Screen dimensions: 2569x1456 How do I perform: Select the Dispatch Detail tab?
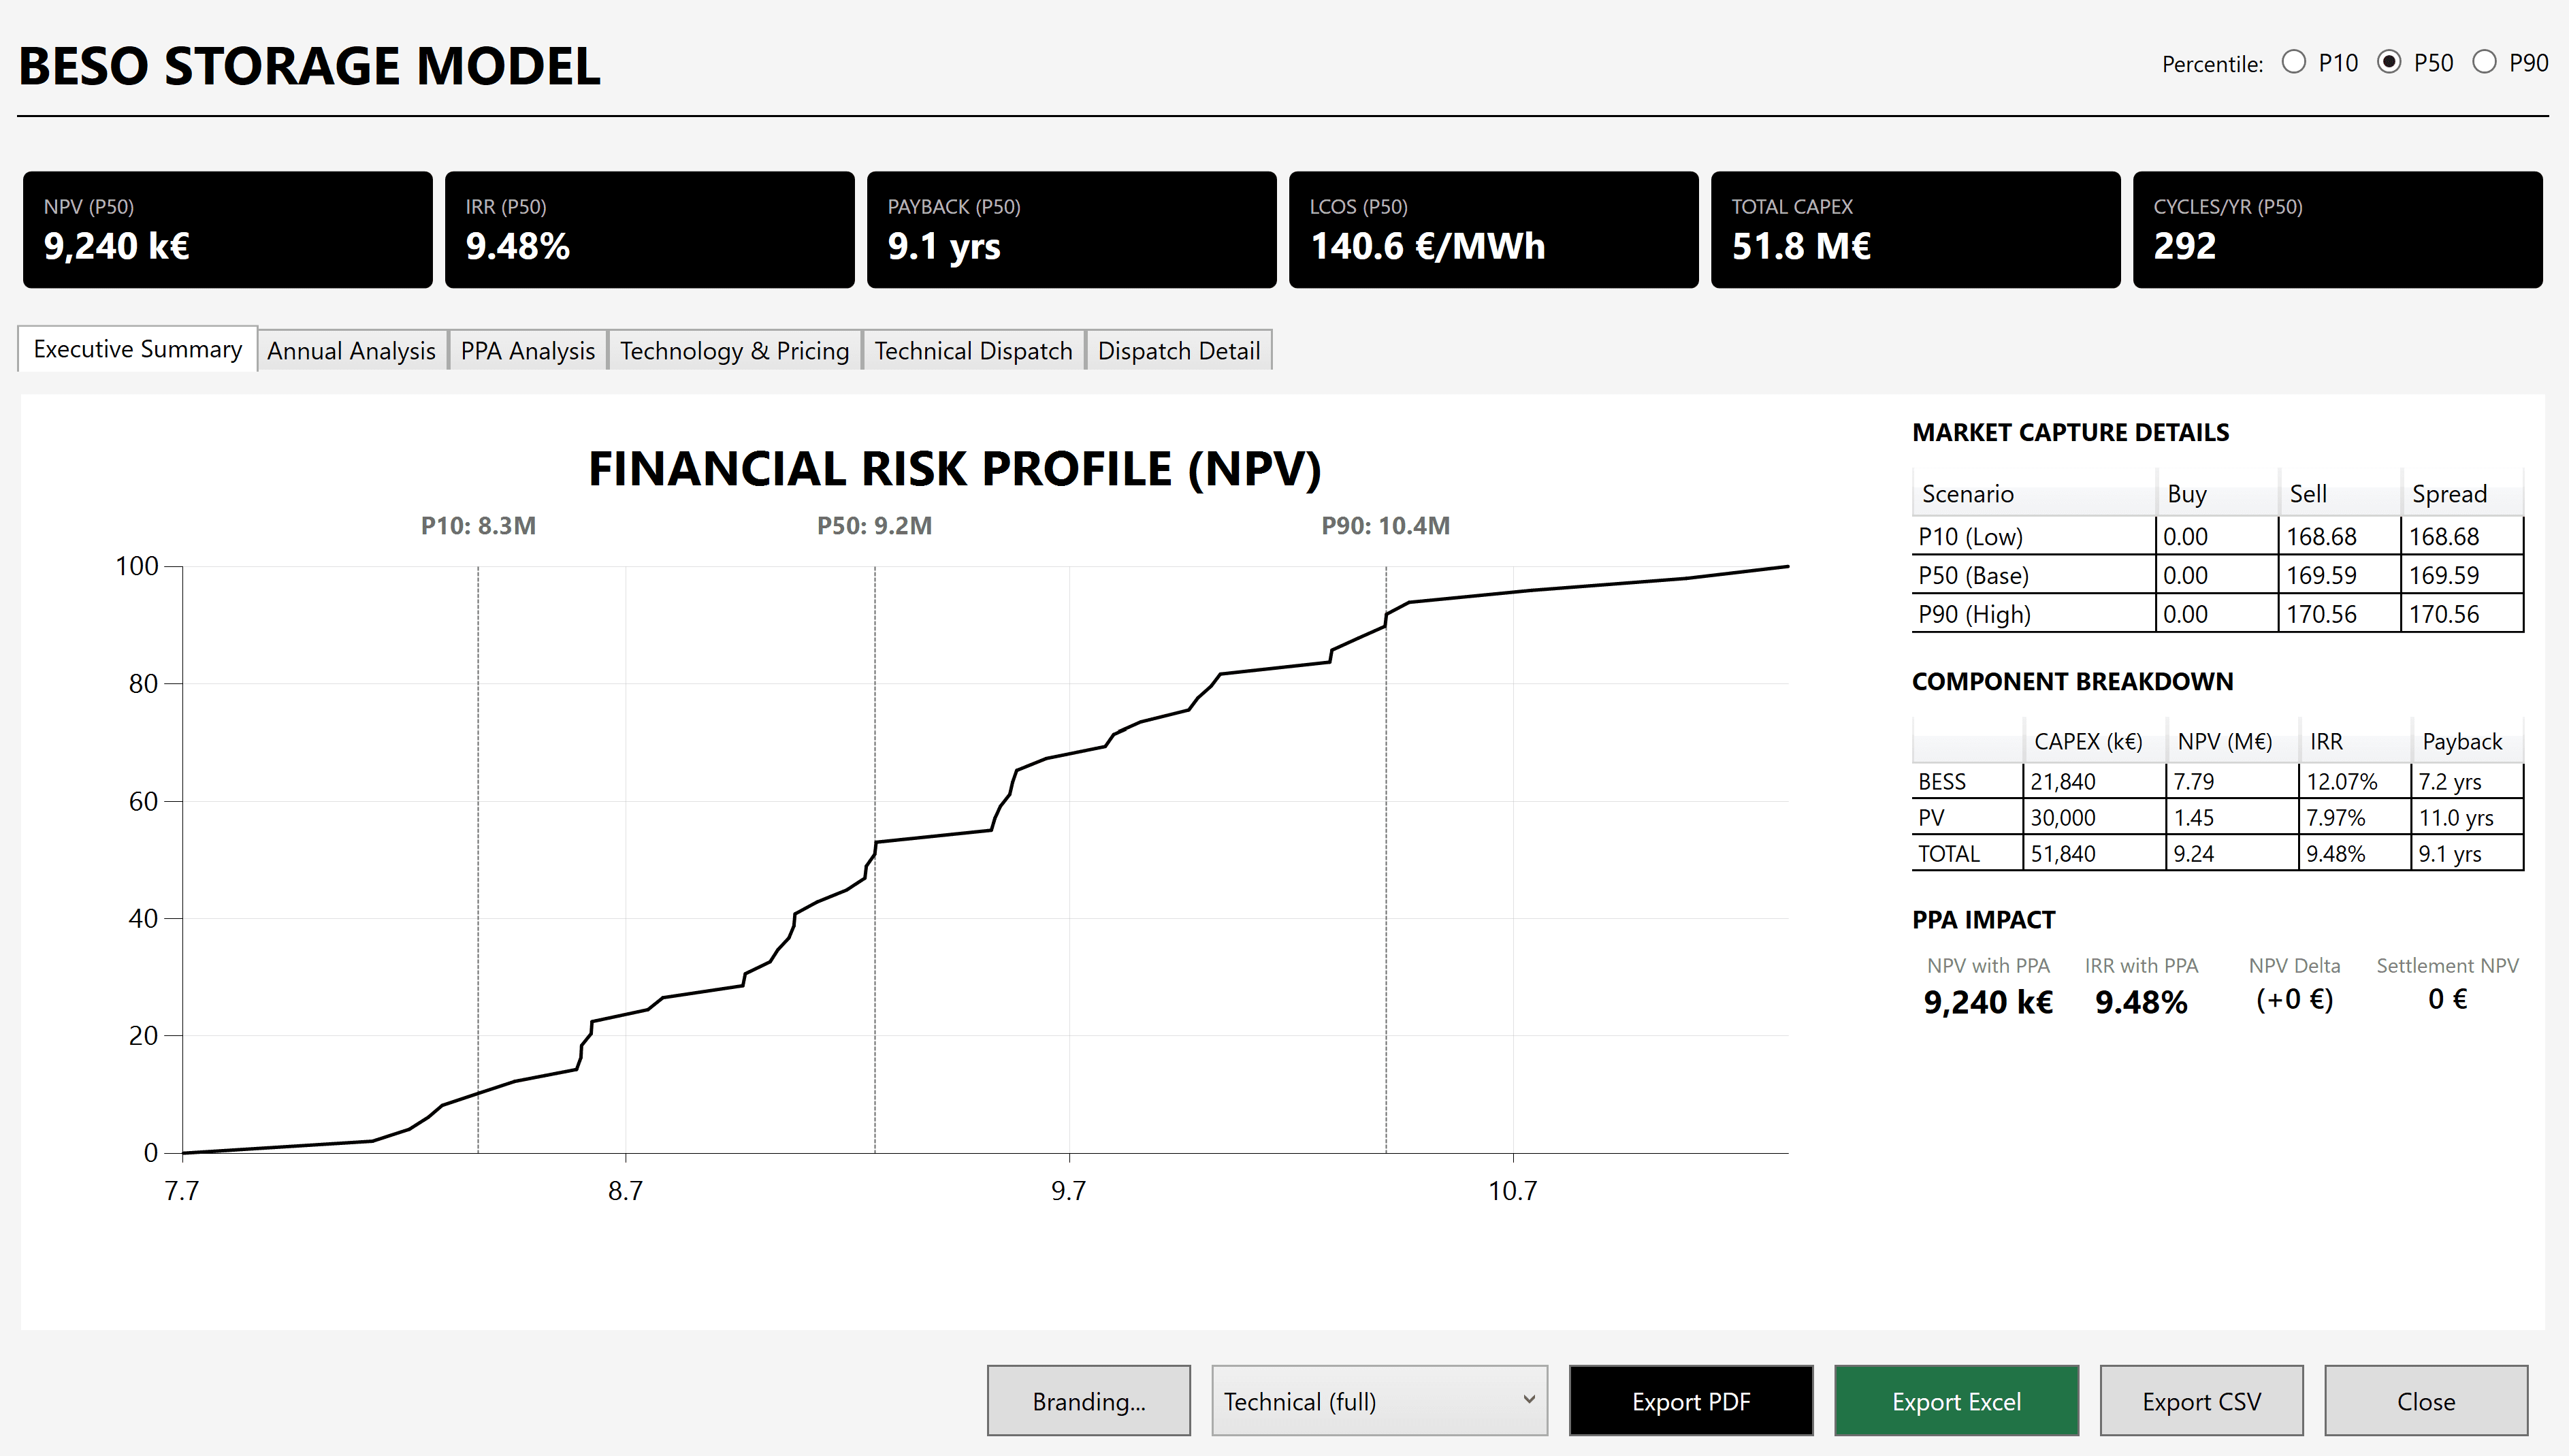pos(1178,350)
